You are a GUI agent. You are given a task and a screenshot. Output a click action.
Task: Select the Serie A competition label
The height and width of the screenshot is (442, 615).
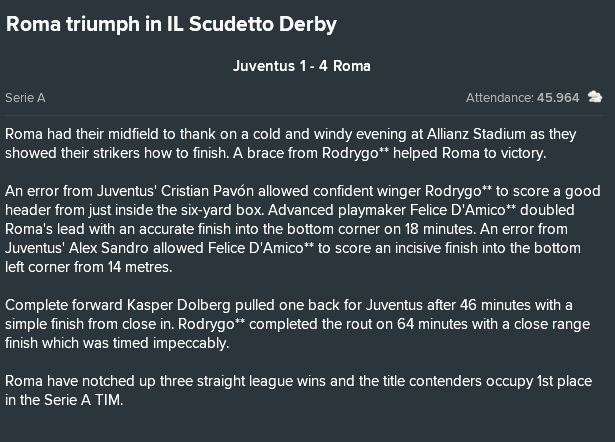pyautogui.click(x=25, y=98)
